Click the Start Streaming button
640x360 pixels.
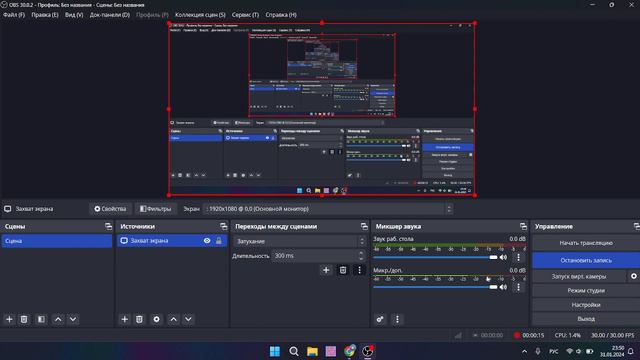point(586,243)
